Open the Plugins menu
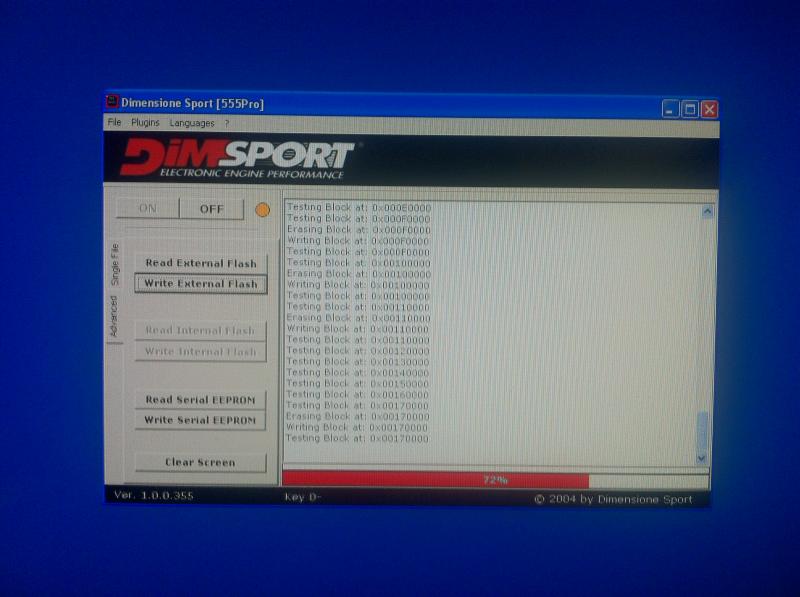The image size is (800, 597). 145,122
